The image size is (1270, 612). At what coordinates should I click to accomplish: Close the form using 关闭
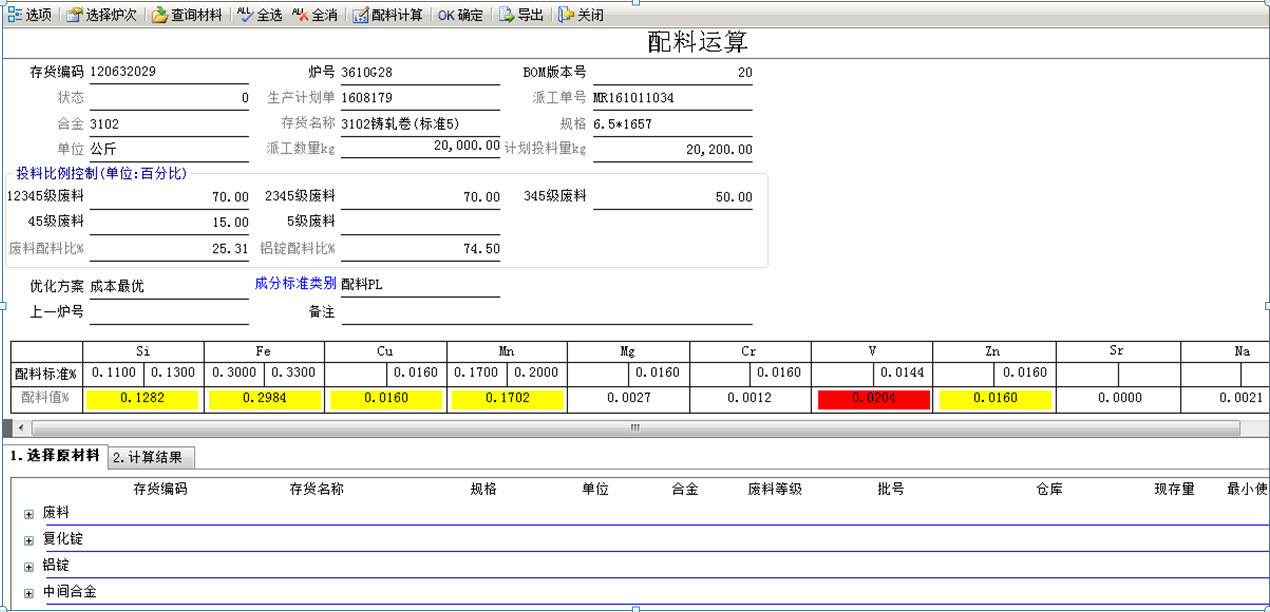click(581, 15)
